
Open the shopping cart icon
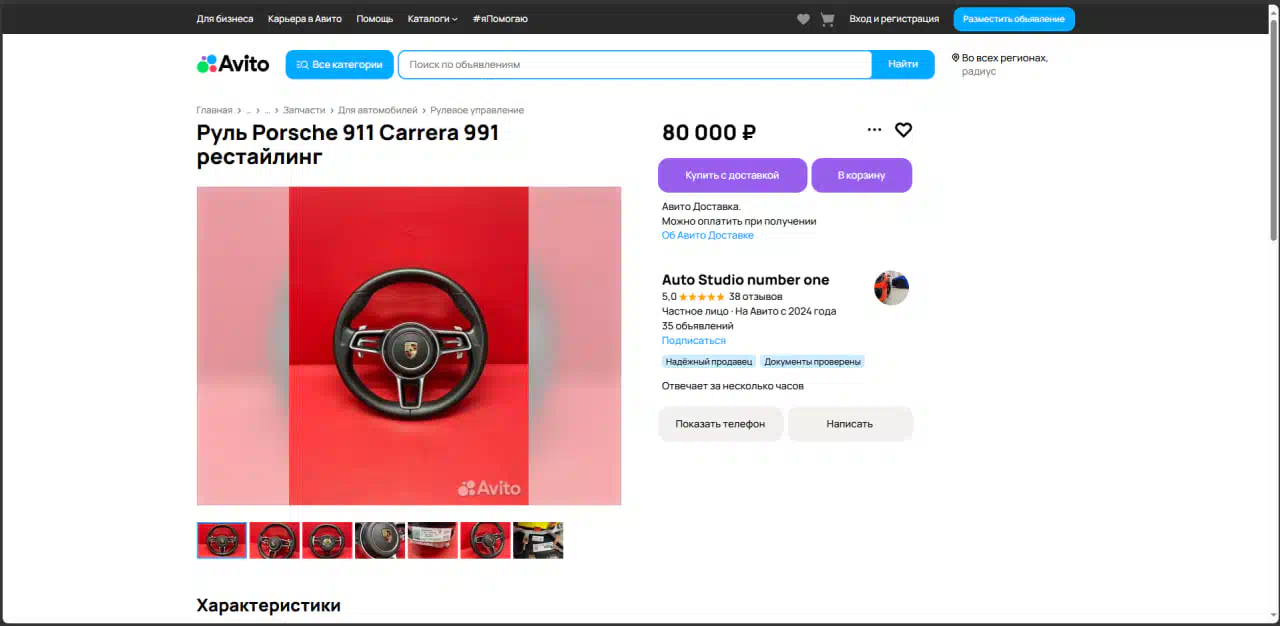click(x=827, y=19)
